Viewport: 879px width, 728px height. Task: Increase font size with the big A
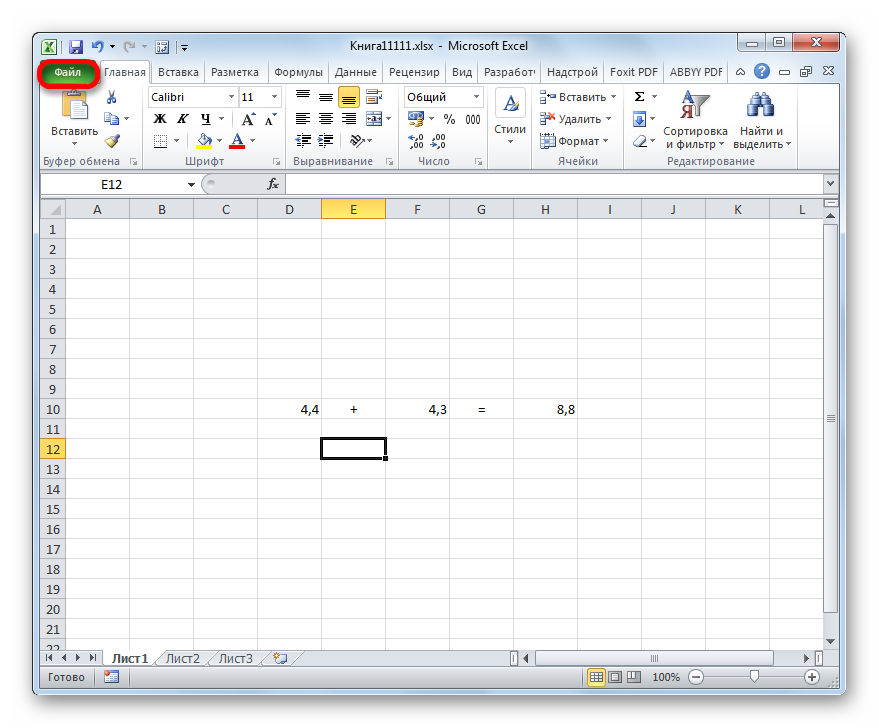coord(248,119)
